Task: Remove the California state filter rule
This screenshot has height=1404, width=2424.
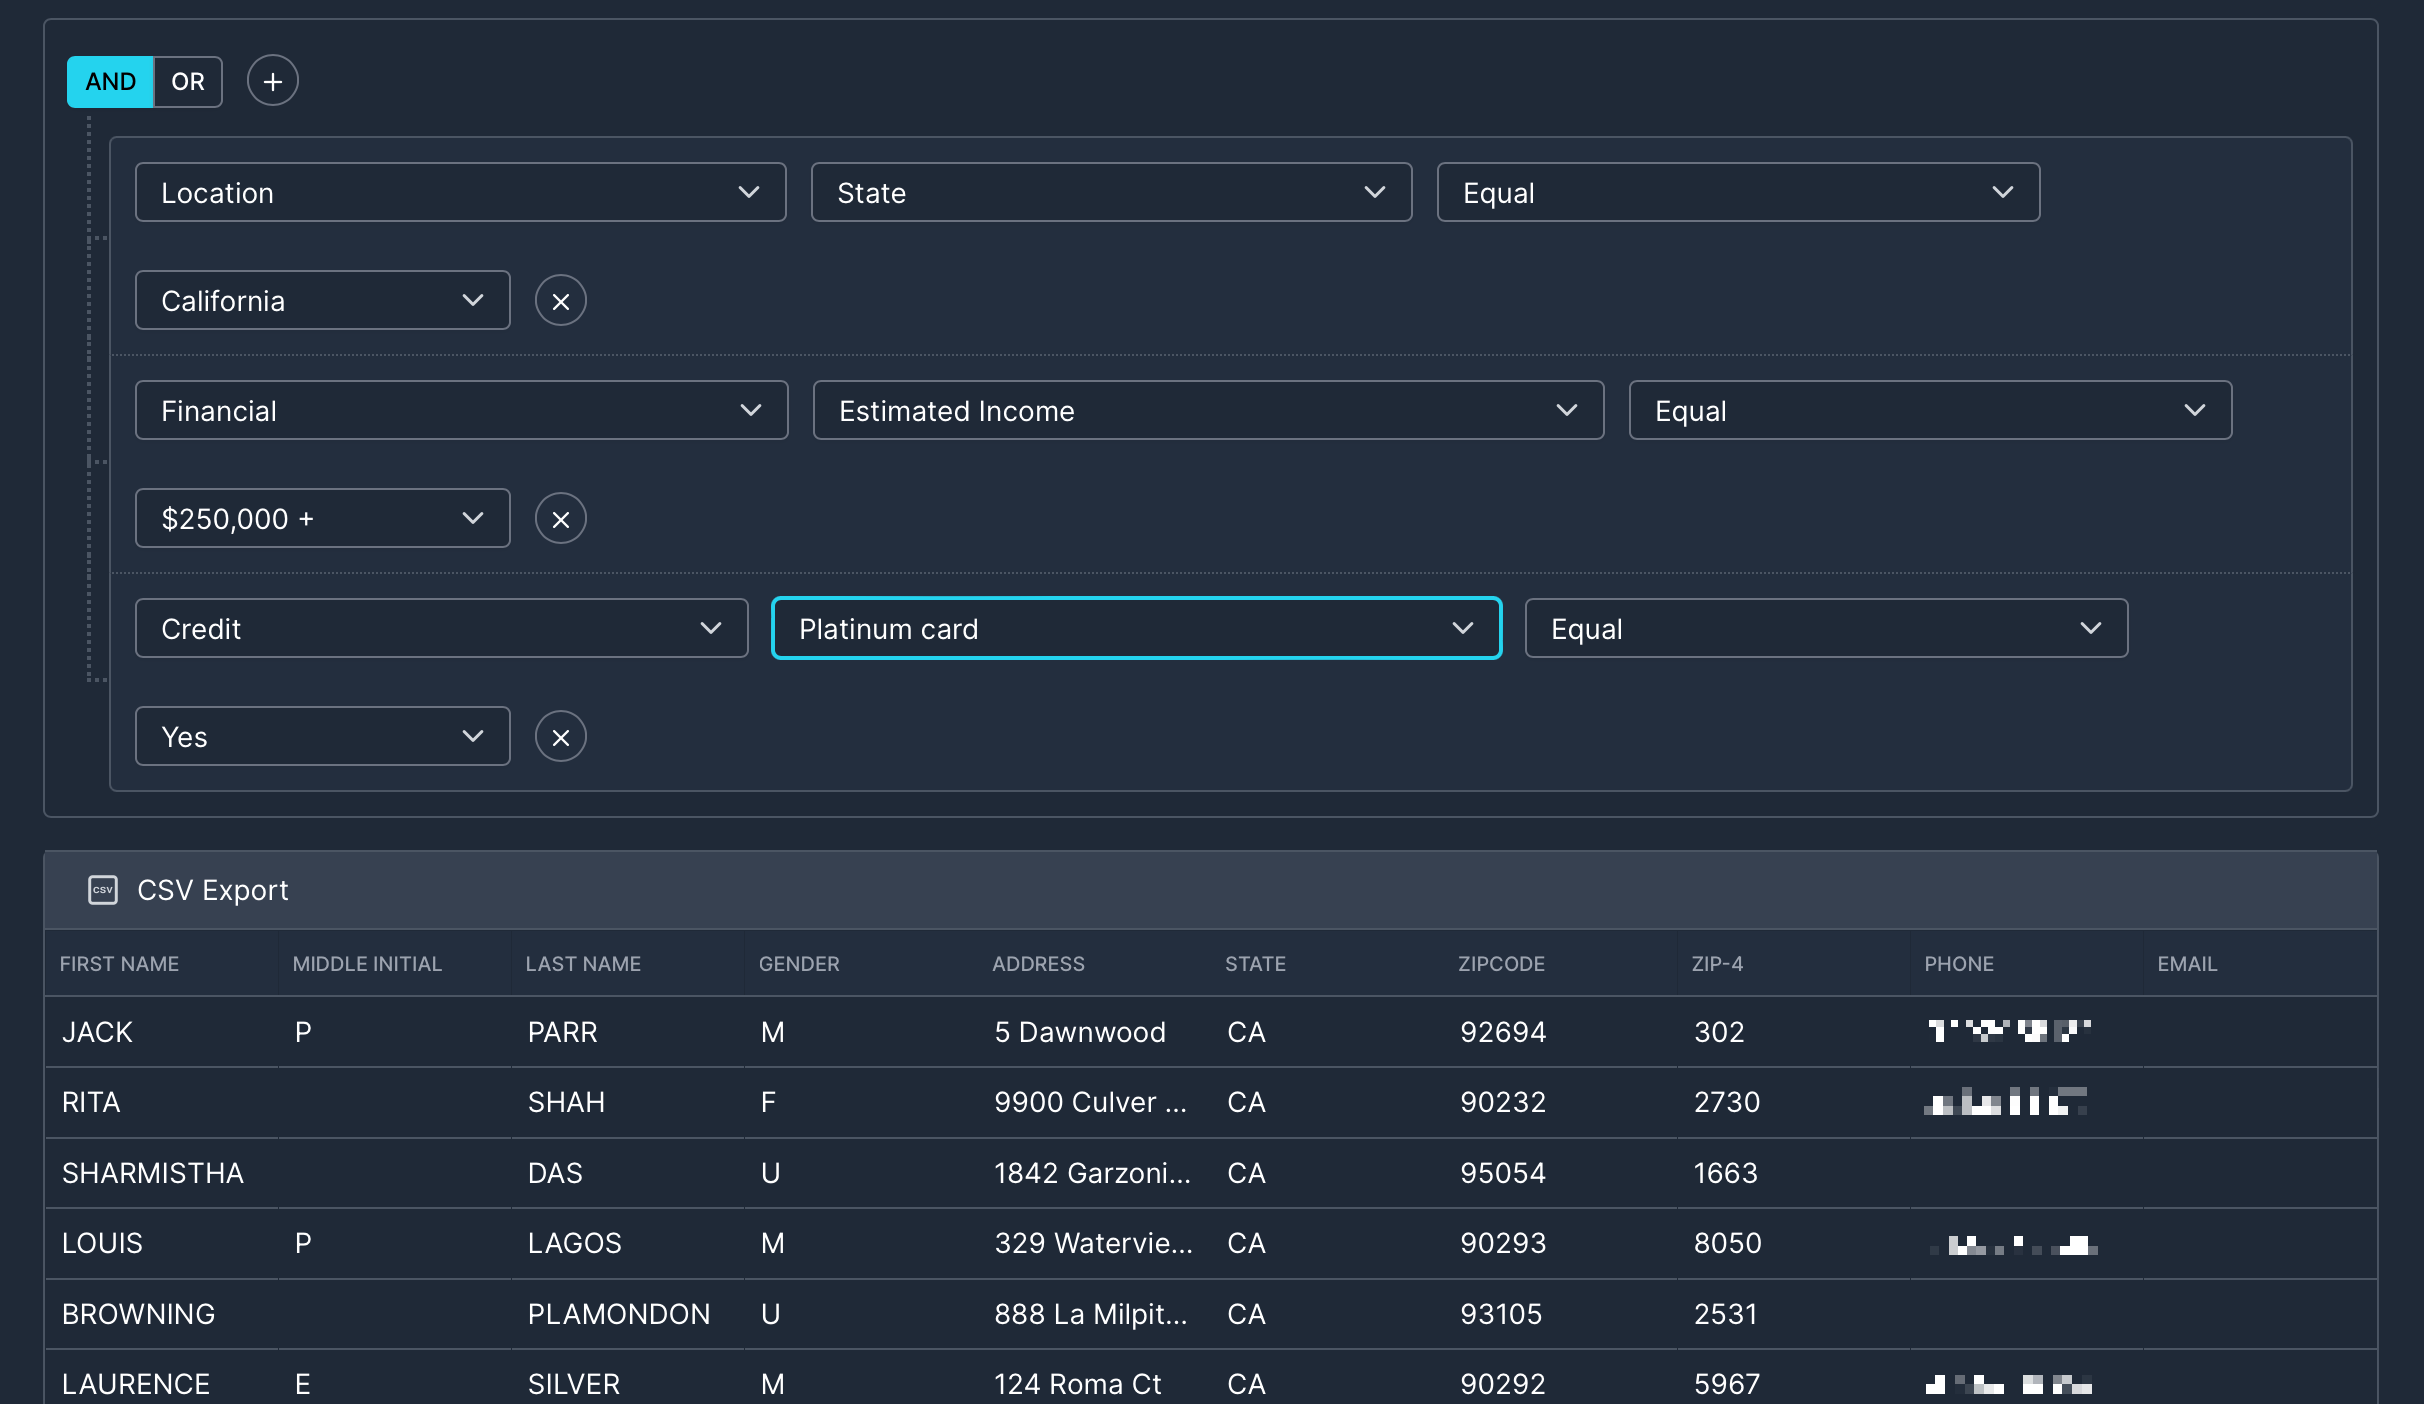Action: pos(560,301)
